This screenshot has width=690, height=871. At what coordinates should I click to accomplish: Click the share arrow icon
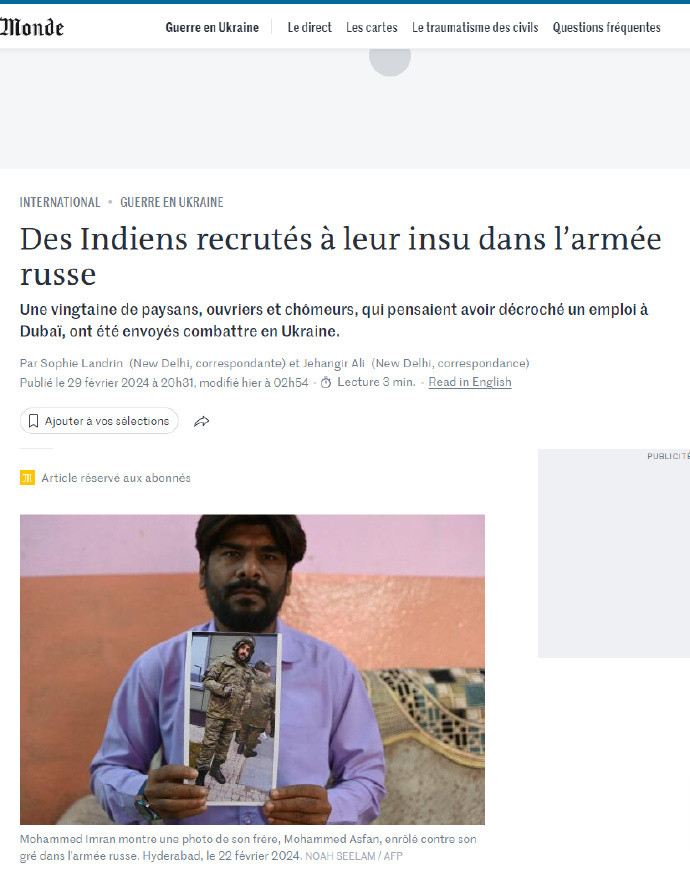[x=202, y=421]
